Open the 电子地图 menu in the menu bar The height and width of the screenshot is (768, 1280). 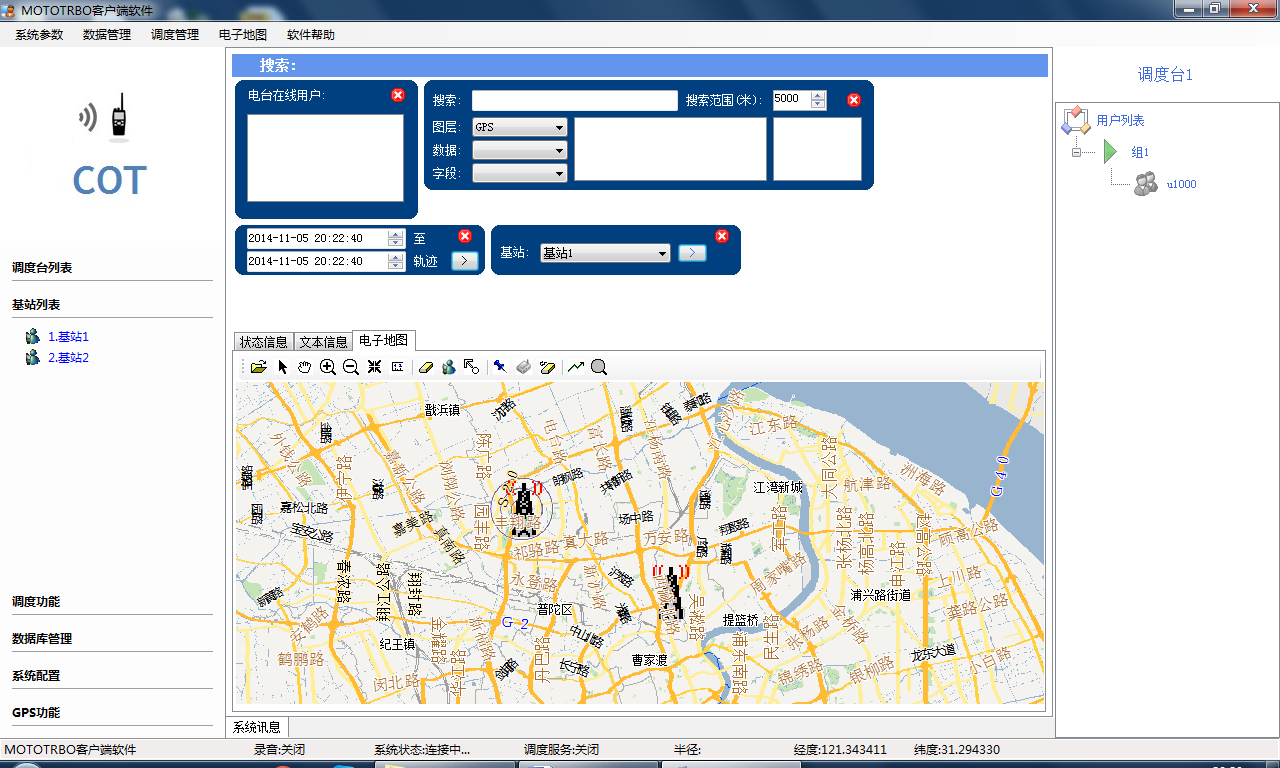coord(243,35)
